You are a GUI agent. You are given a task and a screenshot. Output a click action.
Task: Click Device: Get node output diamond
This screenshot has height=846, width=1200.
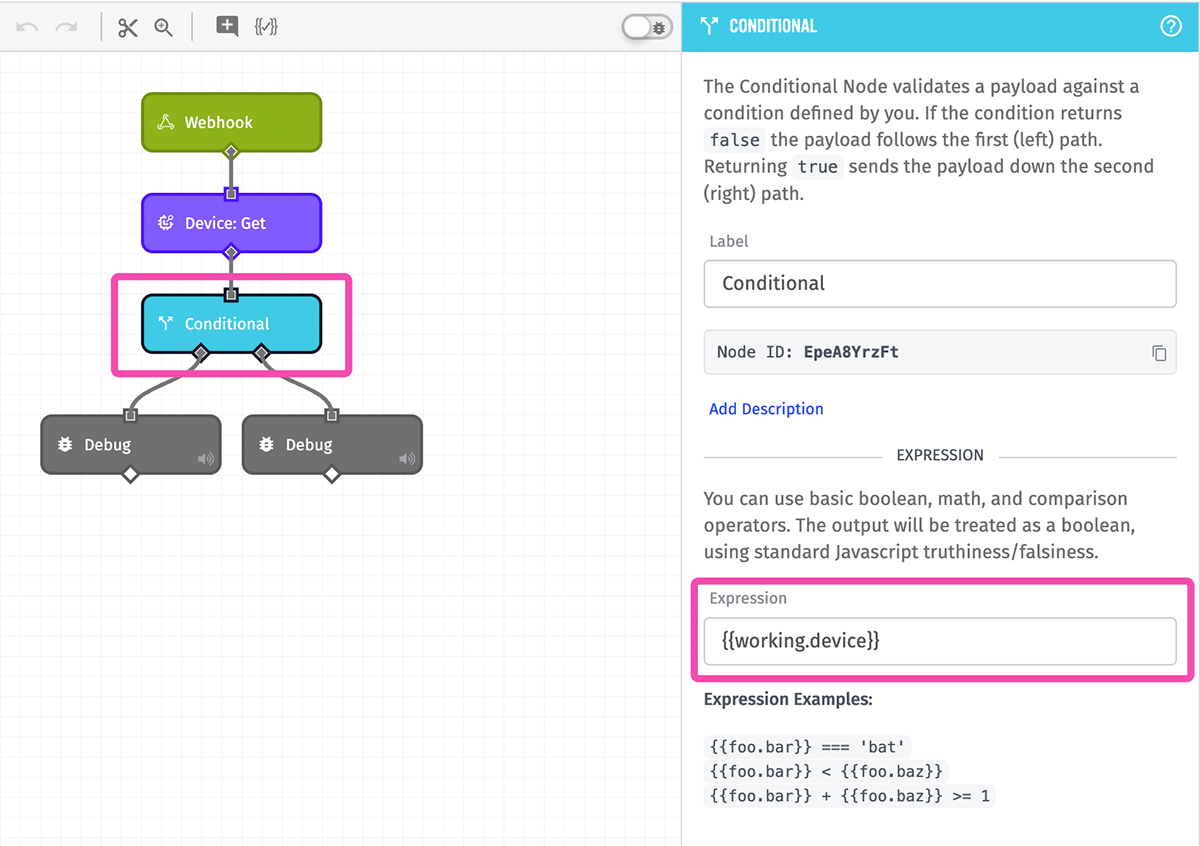[x=231, y=253]
